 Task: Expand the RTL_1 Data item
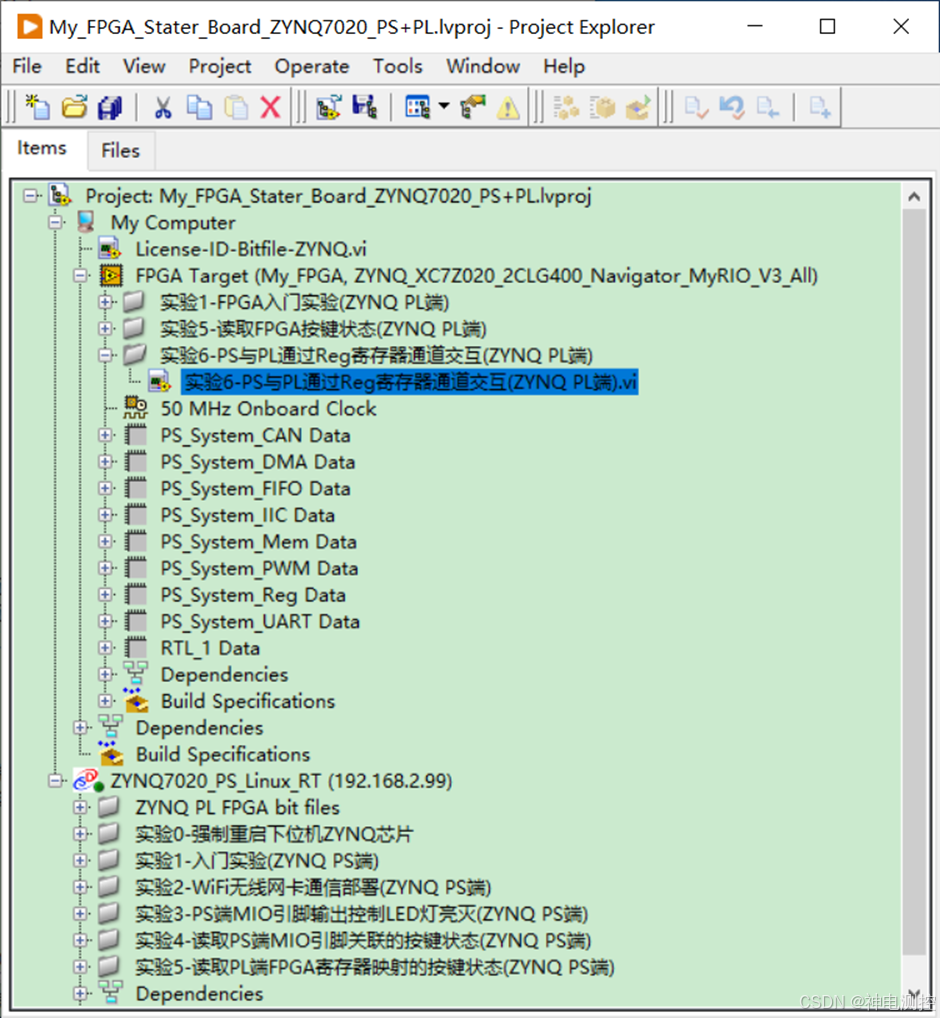pos(105,648)
